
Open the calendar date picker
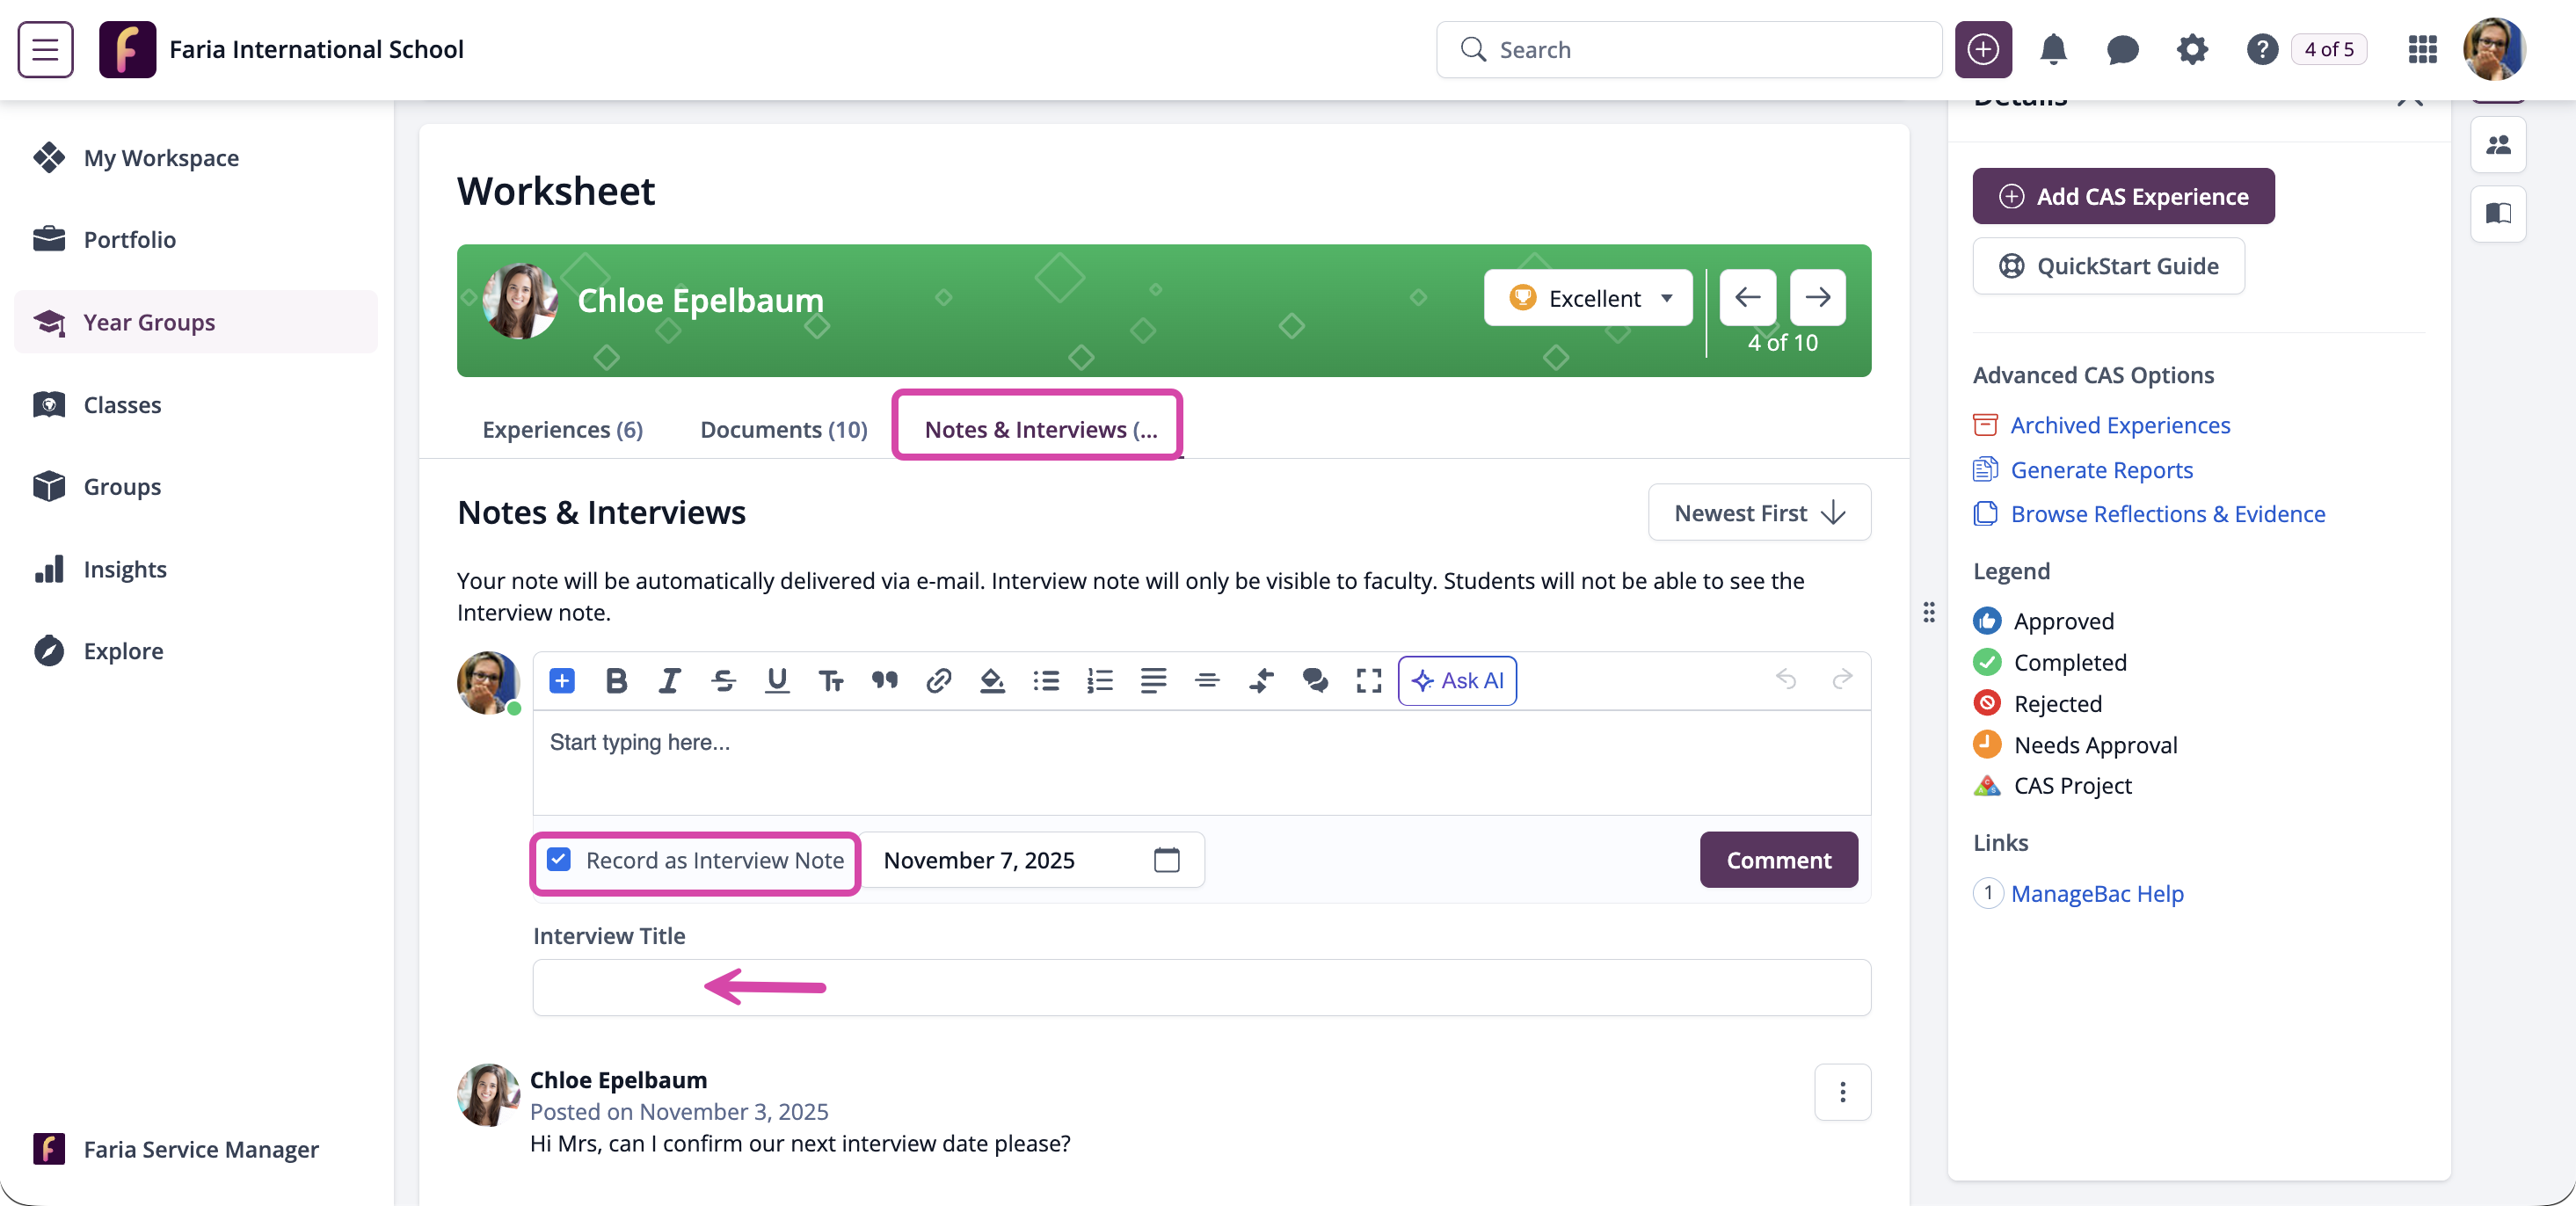click(1166, 860)
